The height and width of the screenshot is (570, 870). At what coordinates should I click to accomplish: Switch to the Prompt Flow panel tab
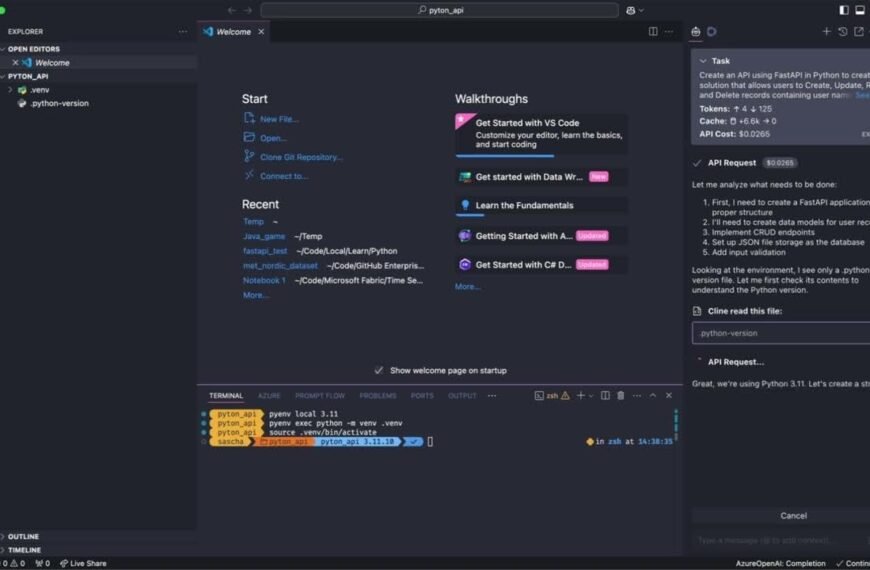pyautogui.click(x=320, y=396)
